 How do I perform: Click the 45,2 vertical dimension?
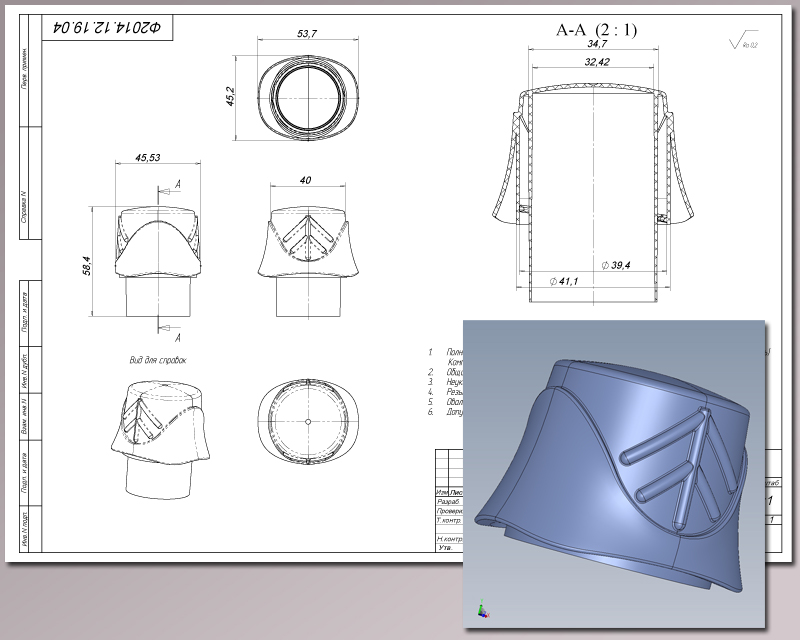[230, 96]
